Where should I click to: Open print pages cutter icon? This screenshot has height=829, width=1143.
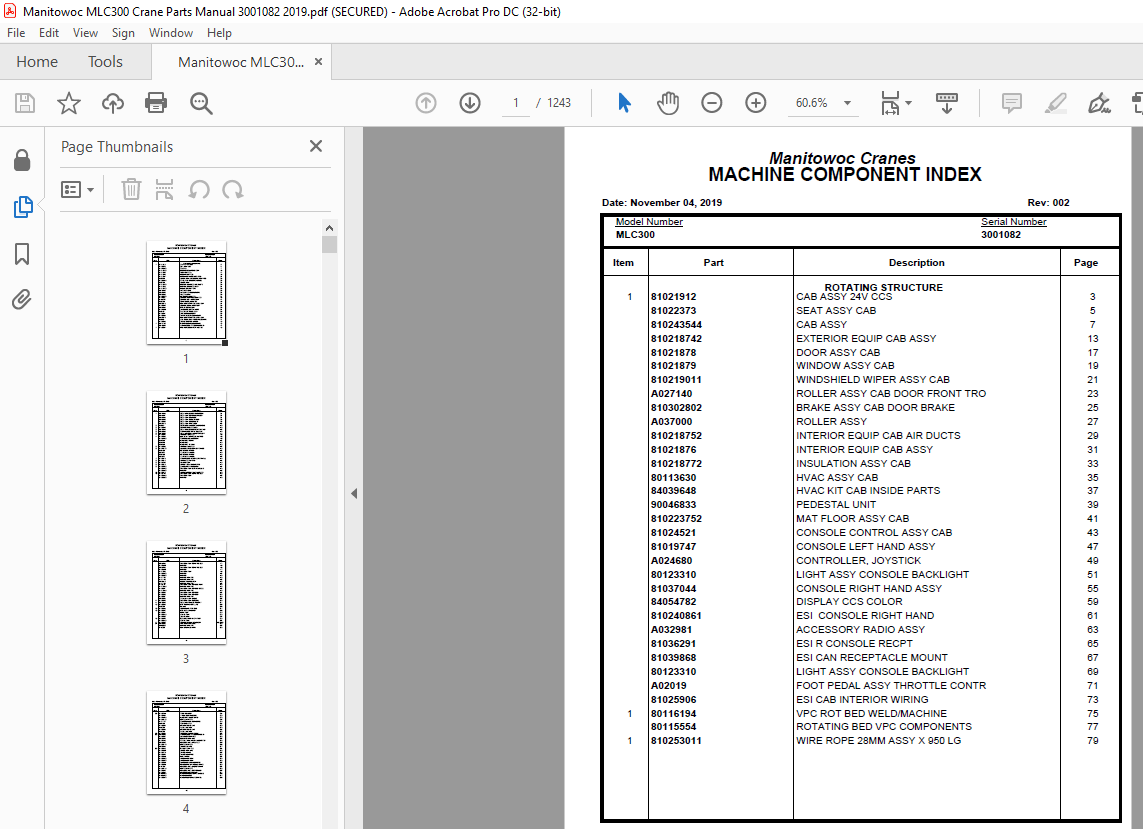pyautogui.click(x=165, y=190)
